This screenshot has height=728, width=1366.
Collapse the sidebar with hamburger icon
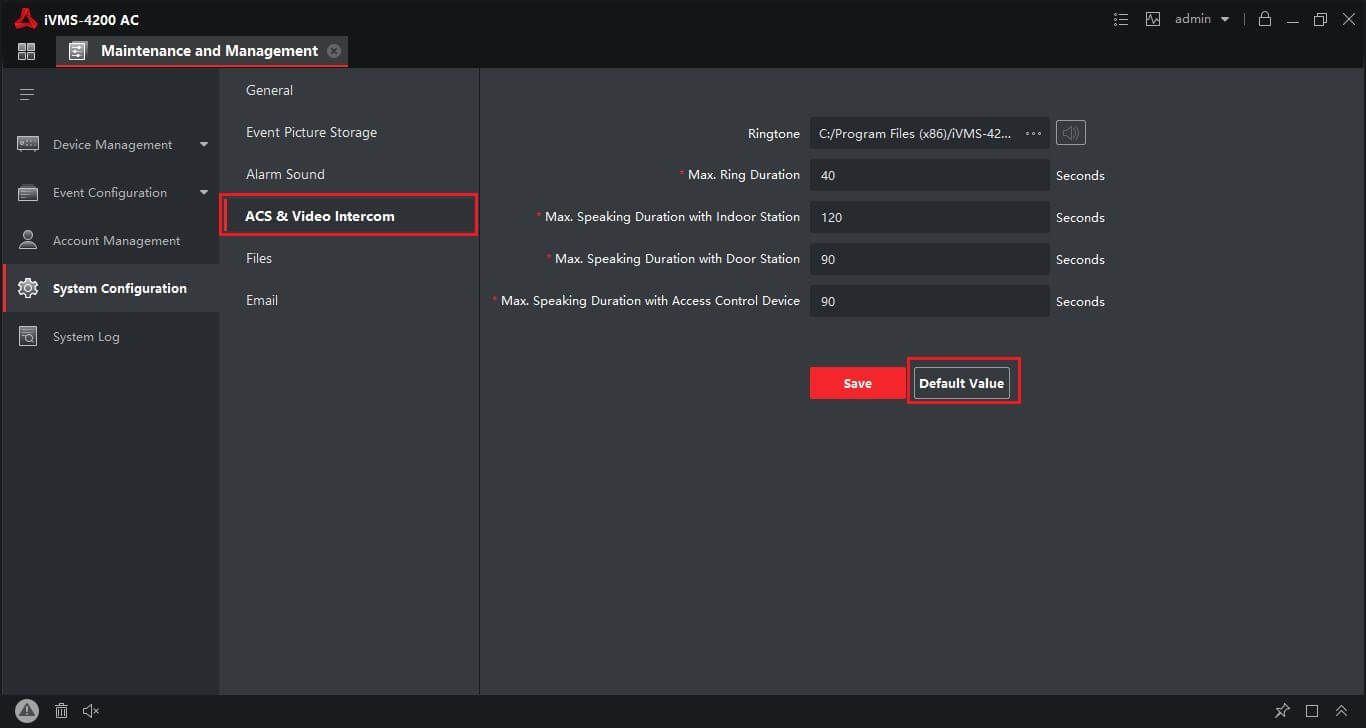27,95
